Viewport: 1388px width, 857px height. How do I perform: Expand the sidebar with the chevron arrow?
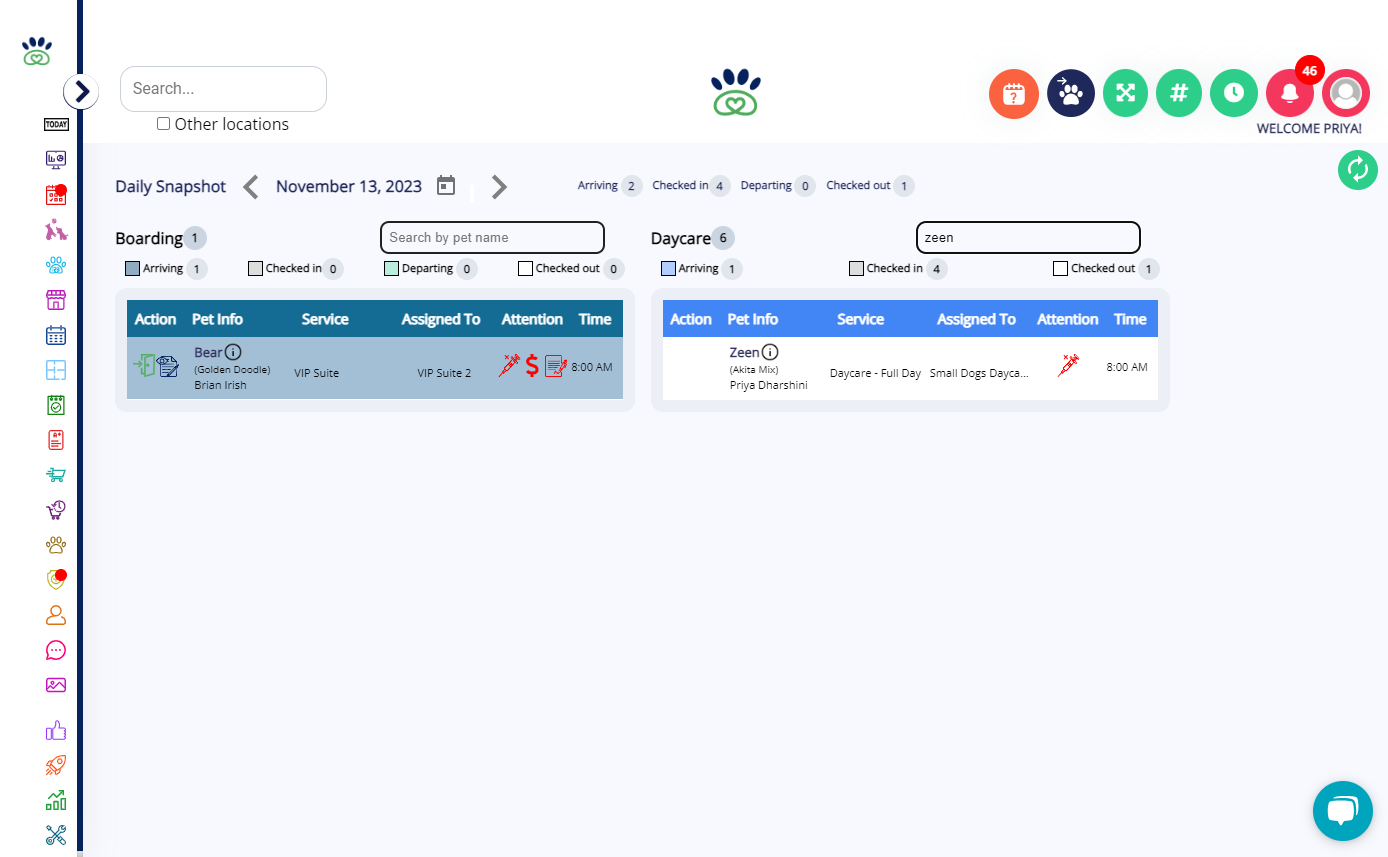coord(81,92)
